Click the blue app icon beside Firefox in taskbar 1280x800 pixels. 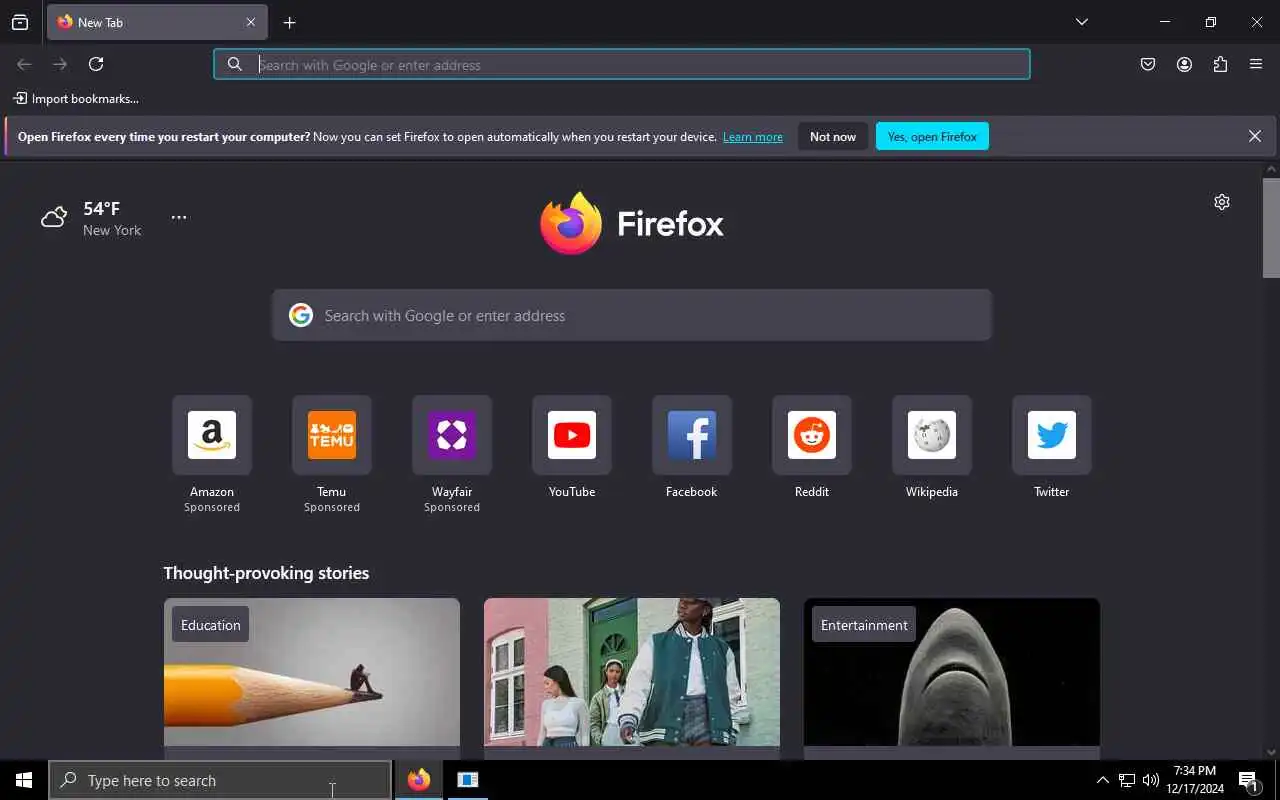467,780
